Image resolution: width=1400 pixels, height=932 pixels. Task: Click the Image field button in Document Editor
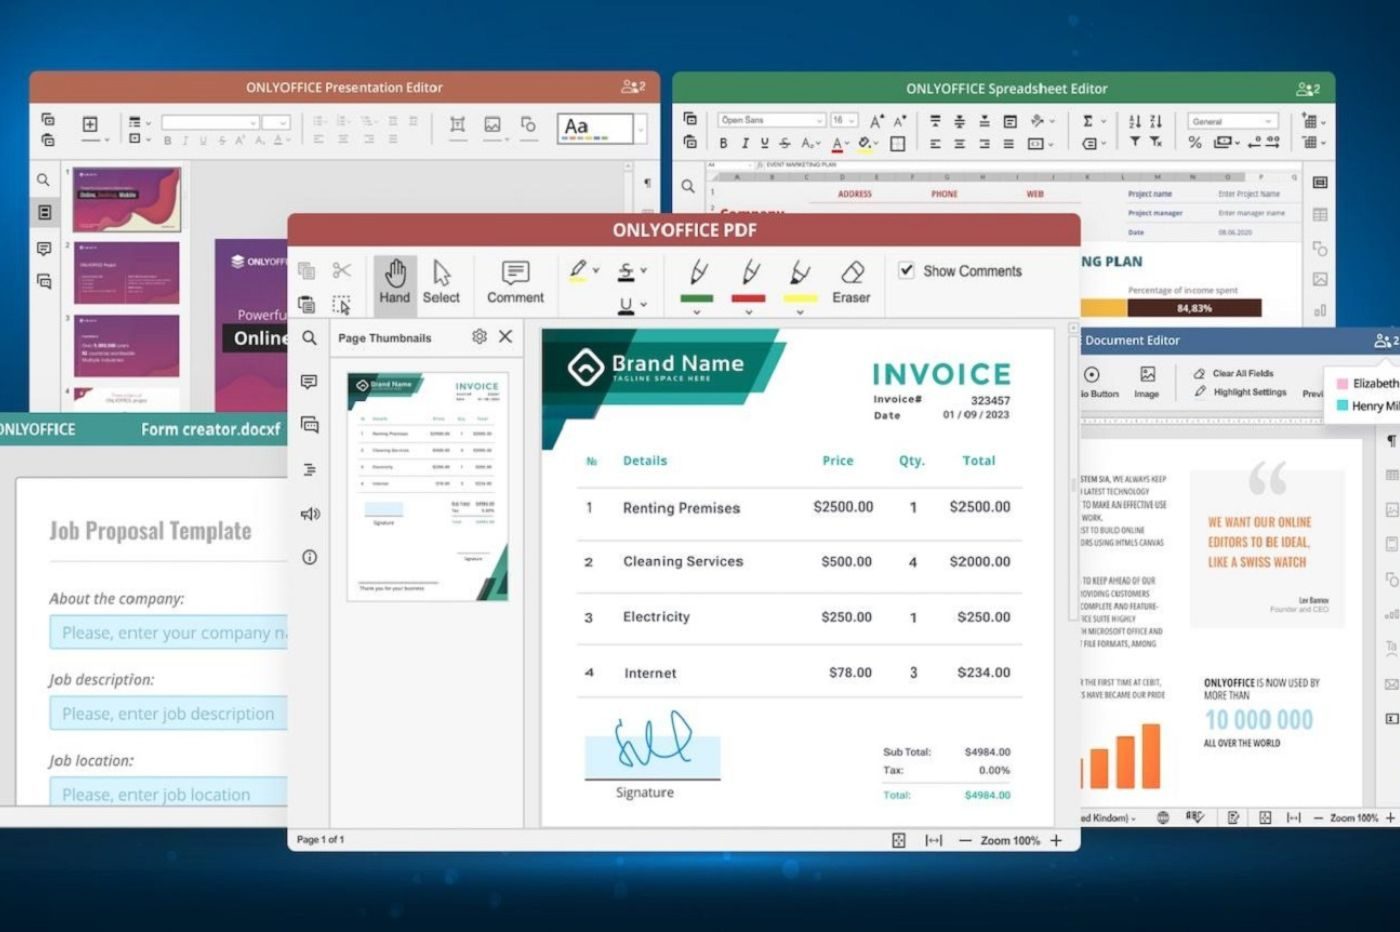coord(1147,381)
